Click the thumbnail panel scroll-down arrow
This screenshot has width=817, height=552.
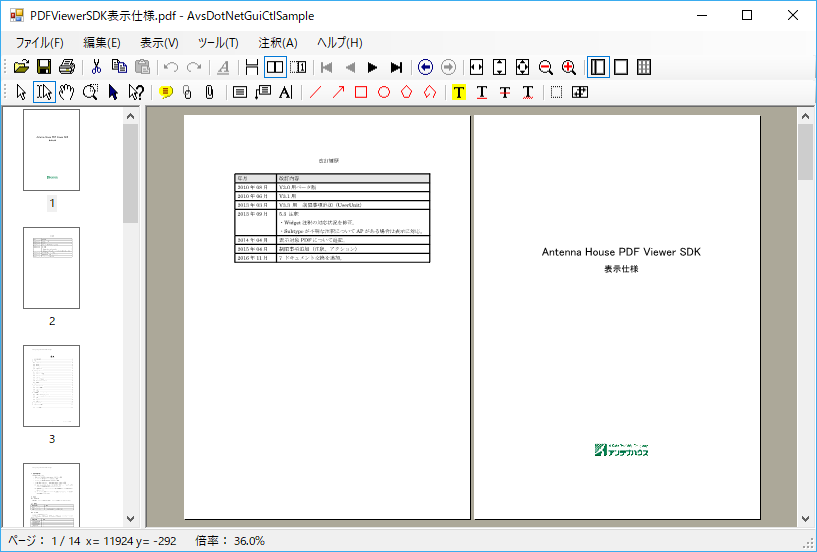130,519
